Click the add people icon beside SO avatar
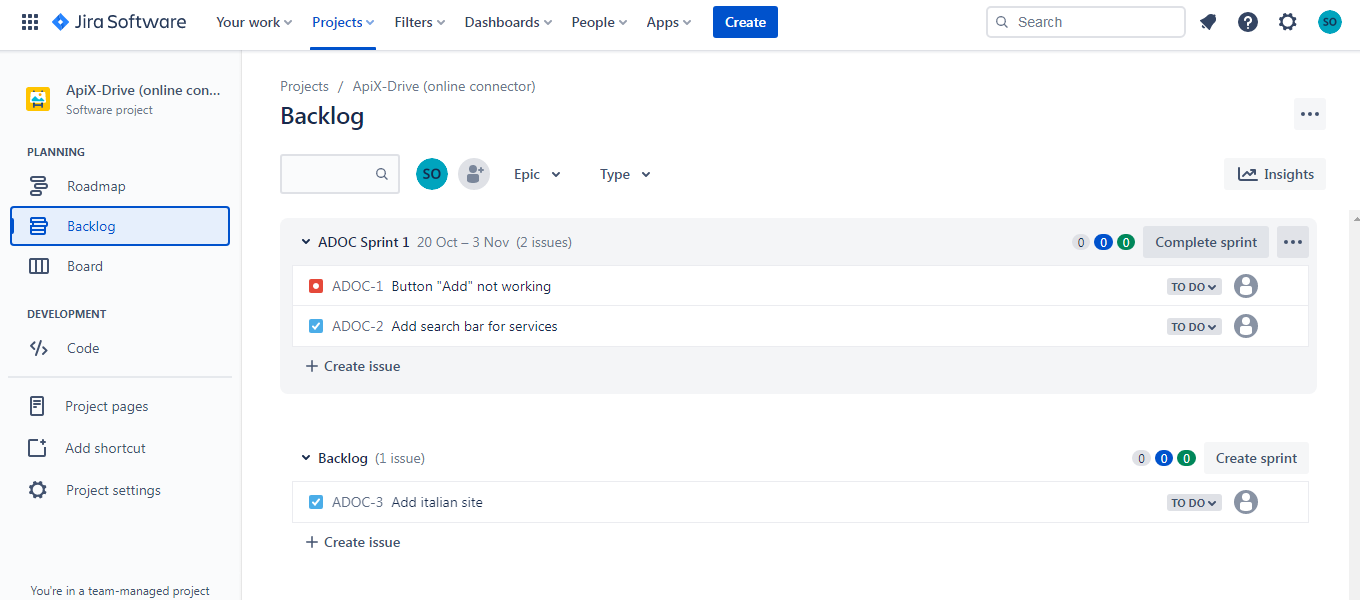Viewport: 1360px width, 600px height. pos(473,174)
